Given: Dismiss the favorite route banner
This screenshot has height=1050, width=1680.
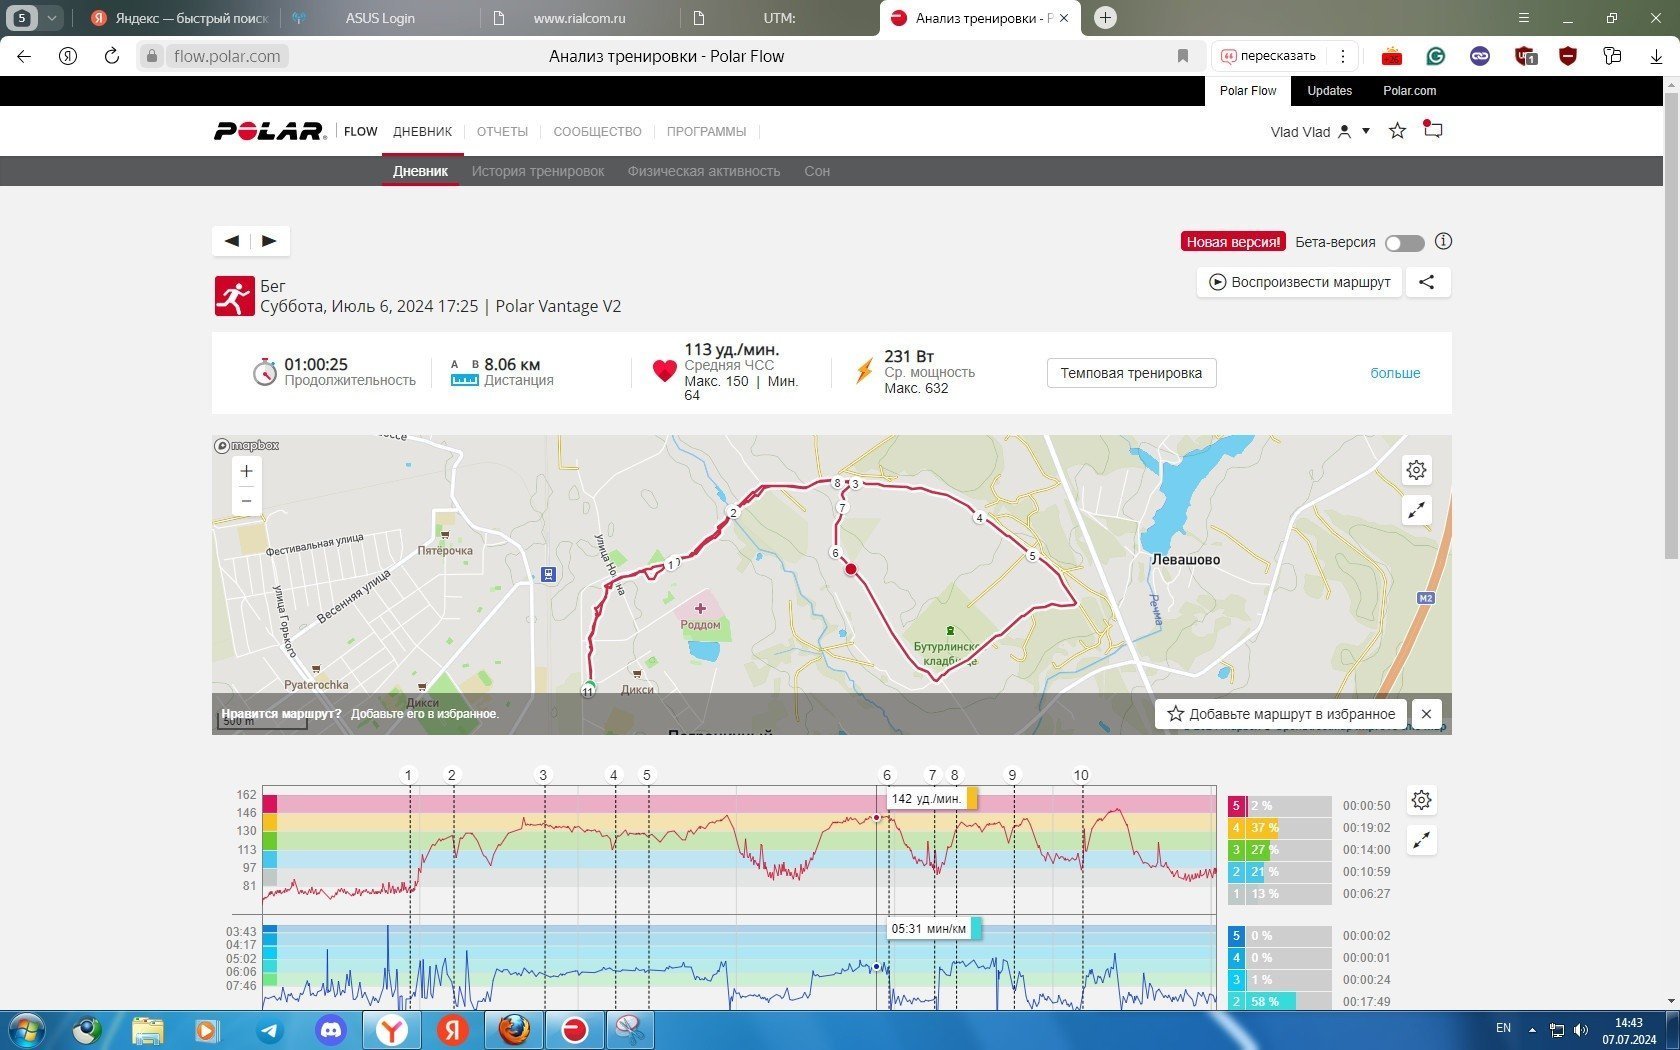Looking at the screenshot, I should click(1426, 714).
